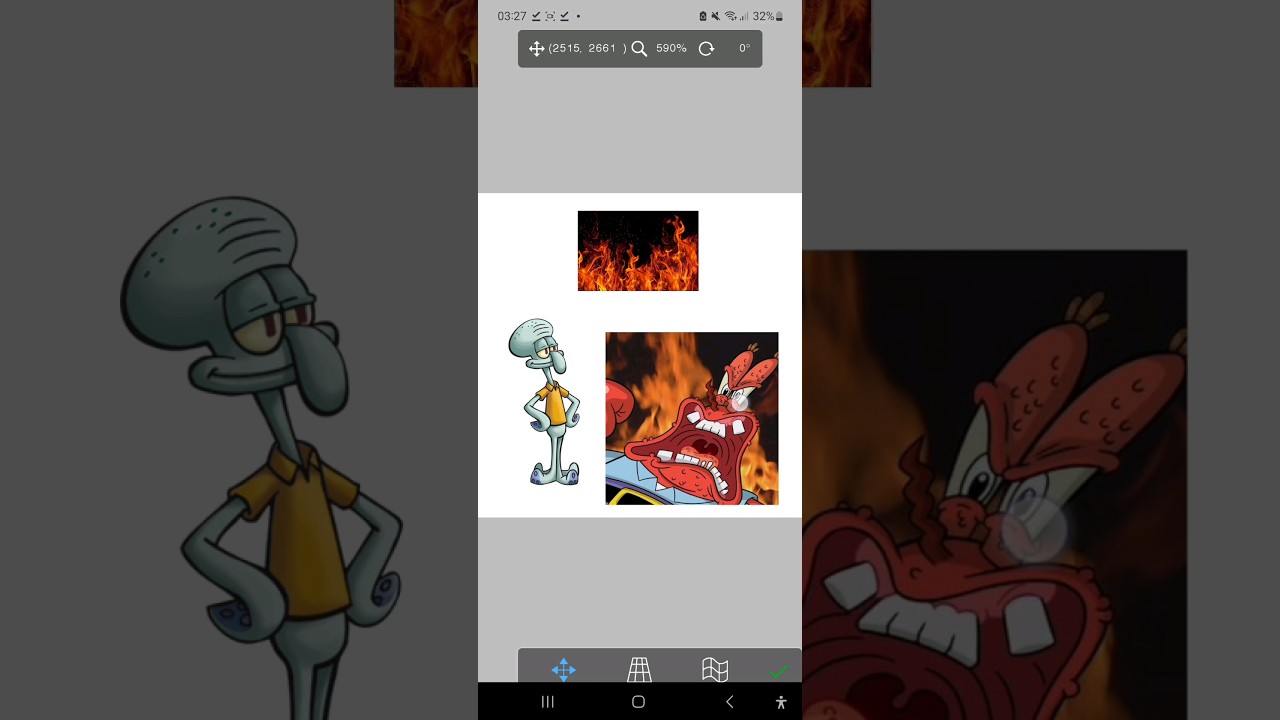Select the perspective grid transform tool
1280x720 pixels.
(x=639, y=669)
